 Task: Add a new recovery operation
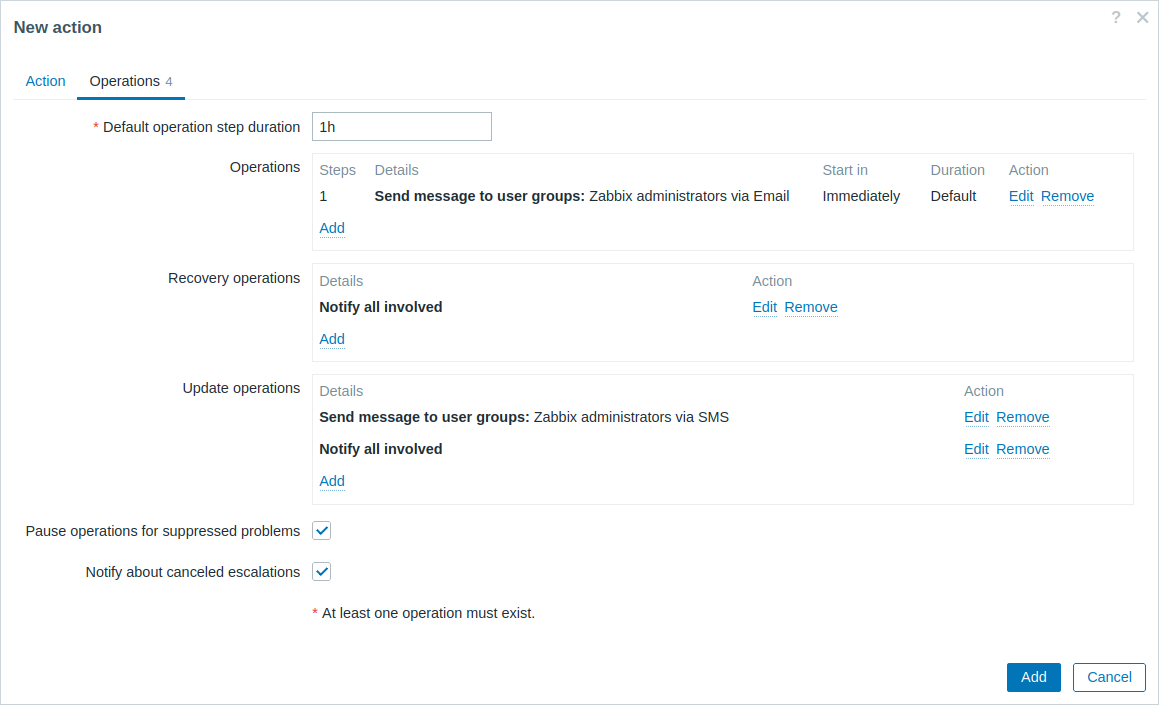[332, 338]
